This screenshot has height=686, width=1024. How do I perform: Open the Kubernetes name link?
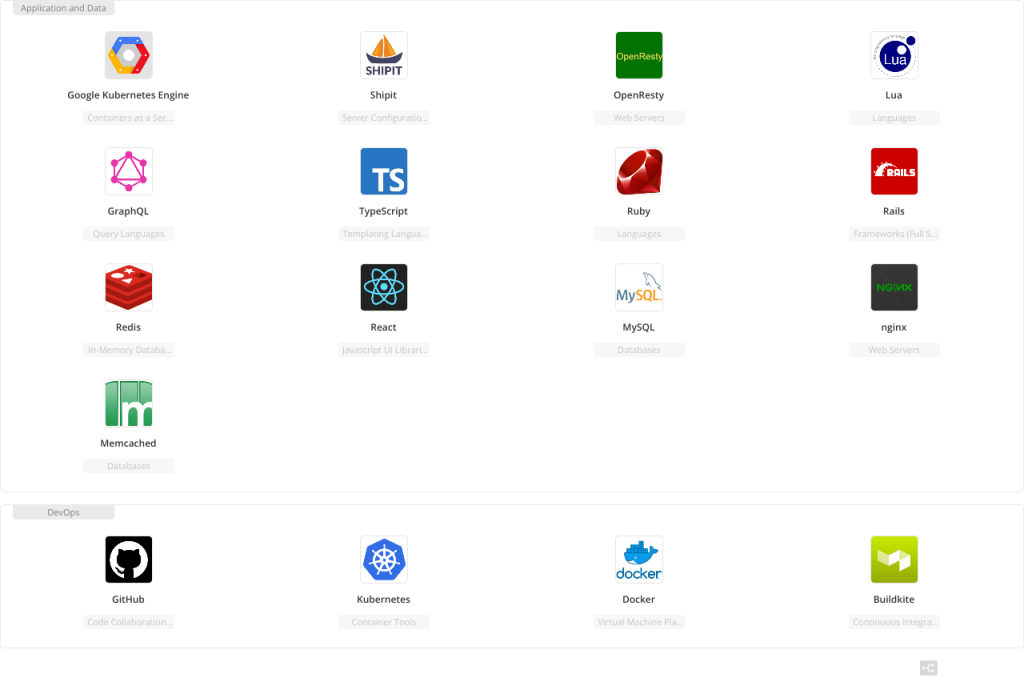383,599
